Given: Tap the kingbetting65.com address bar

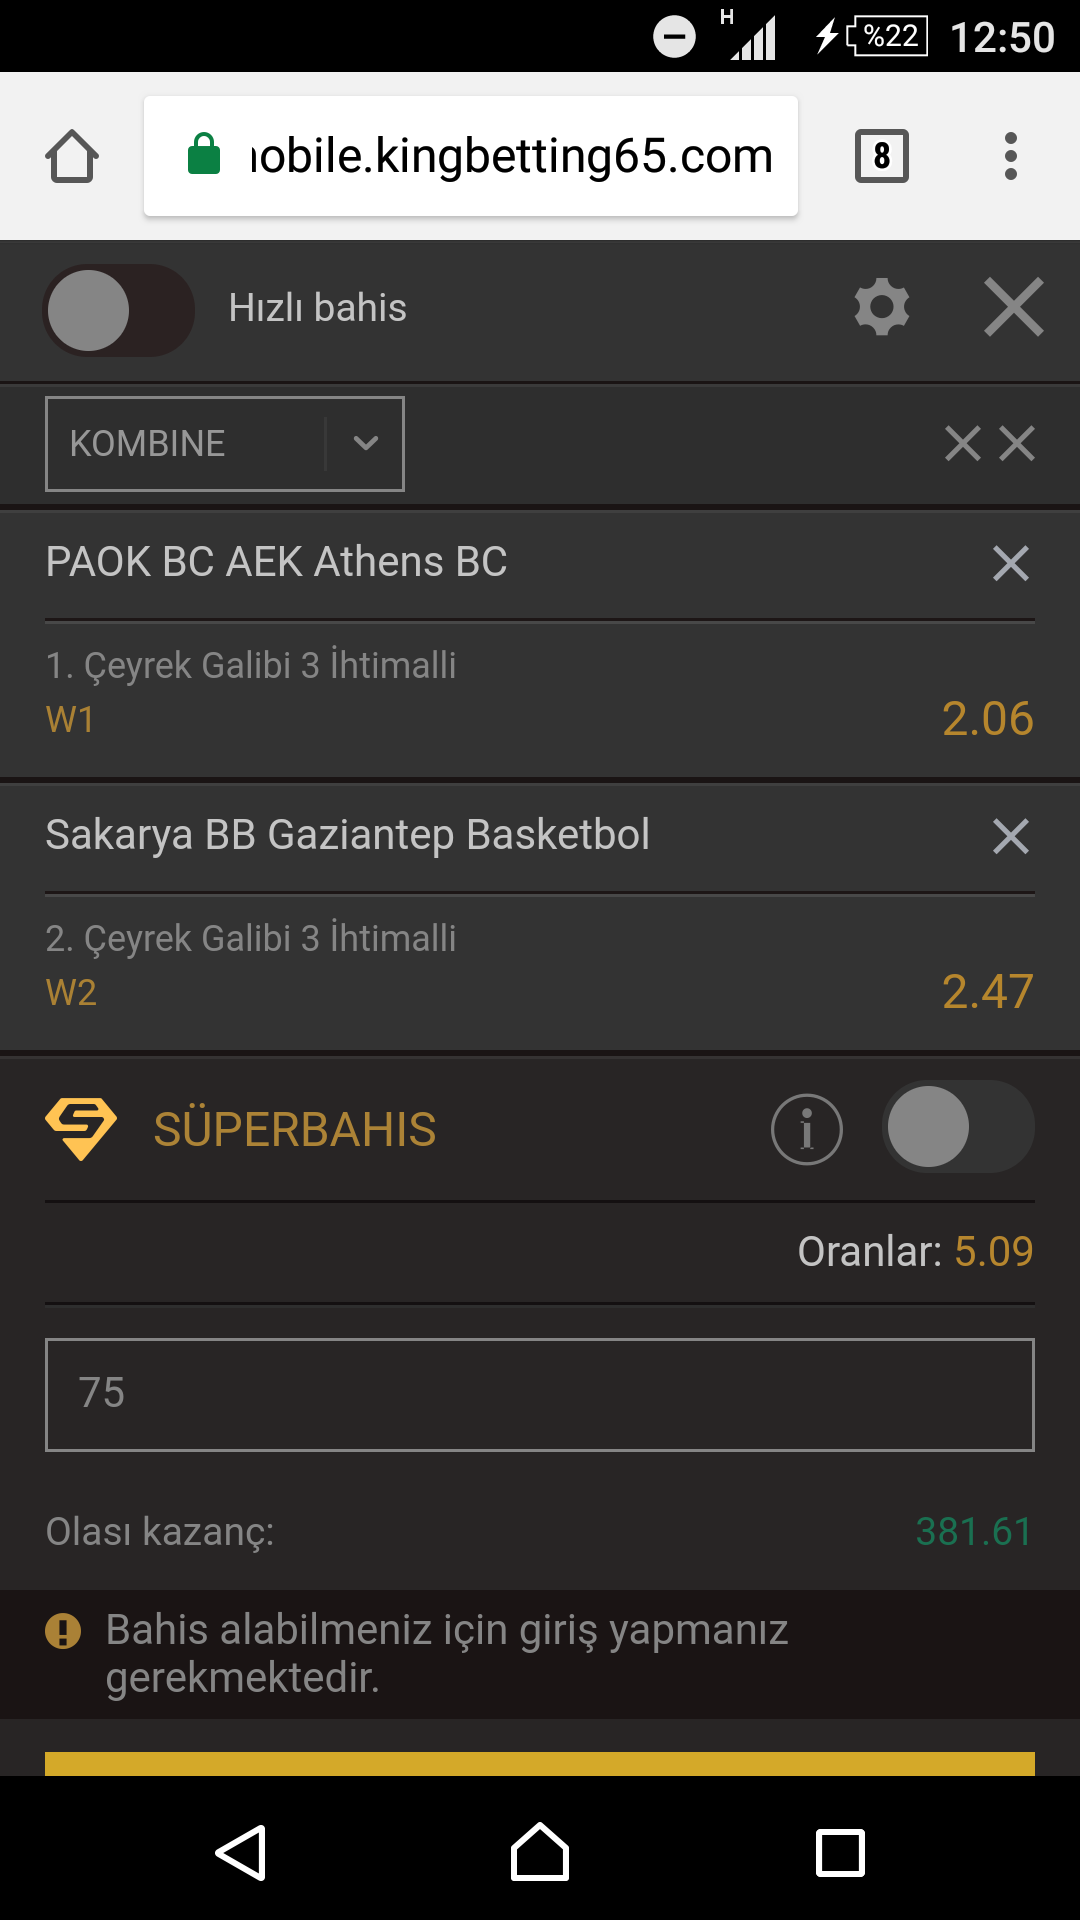Looking at the screenshot, I should (x=471, y=156).
